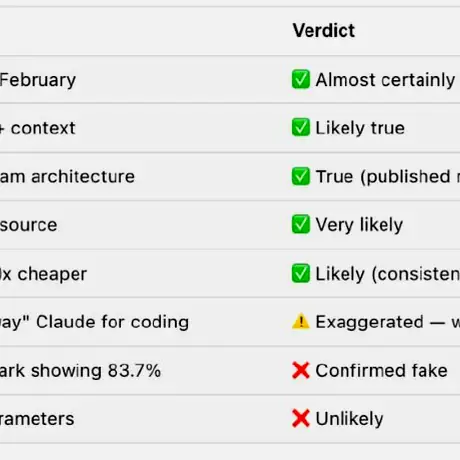Click green checkmark beside True (published

301,176
